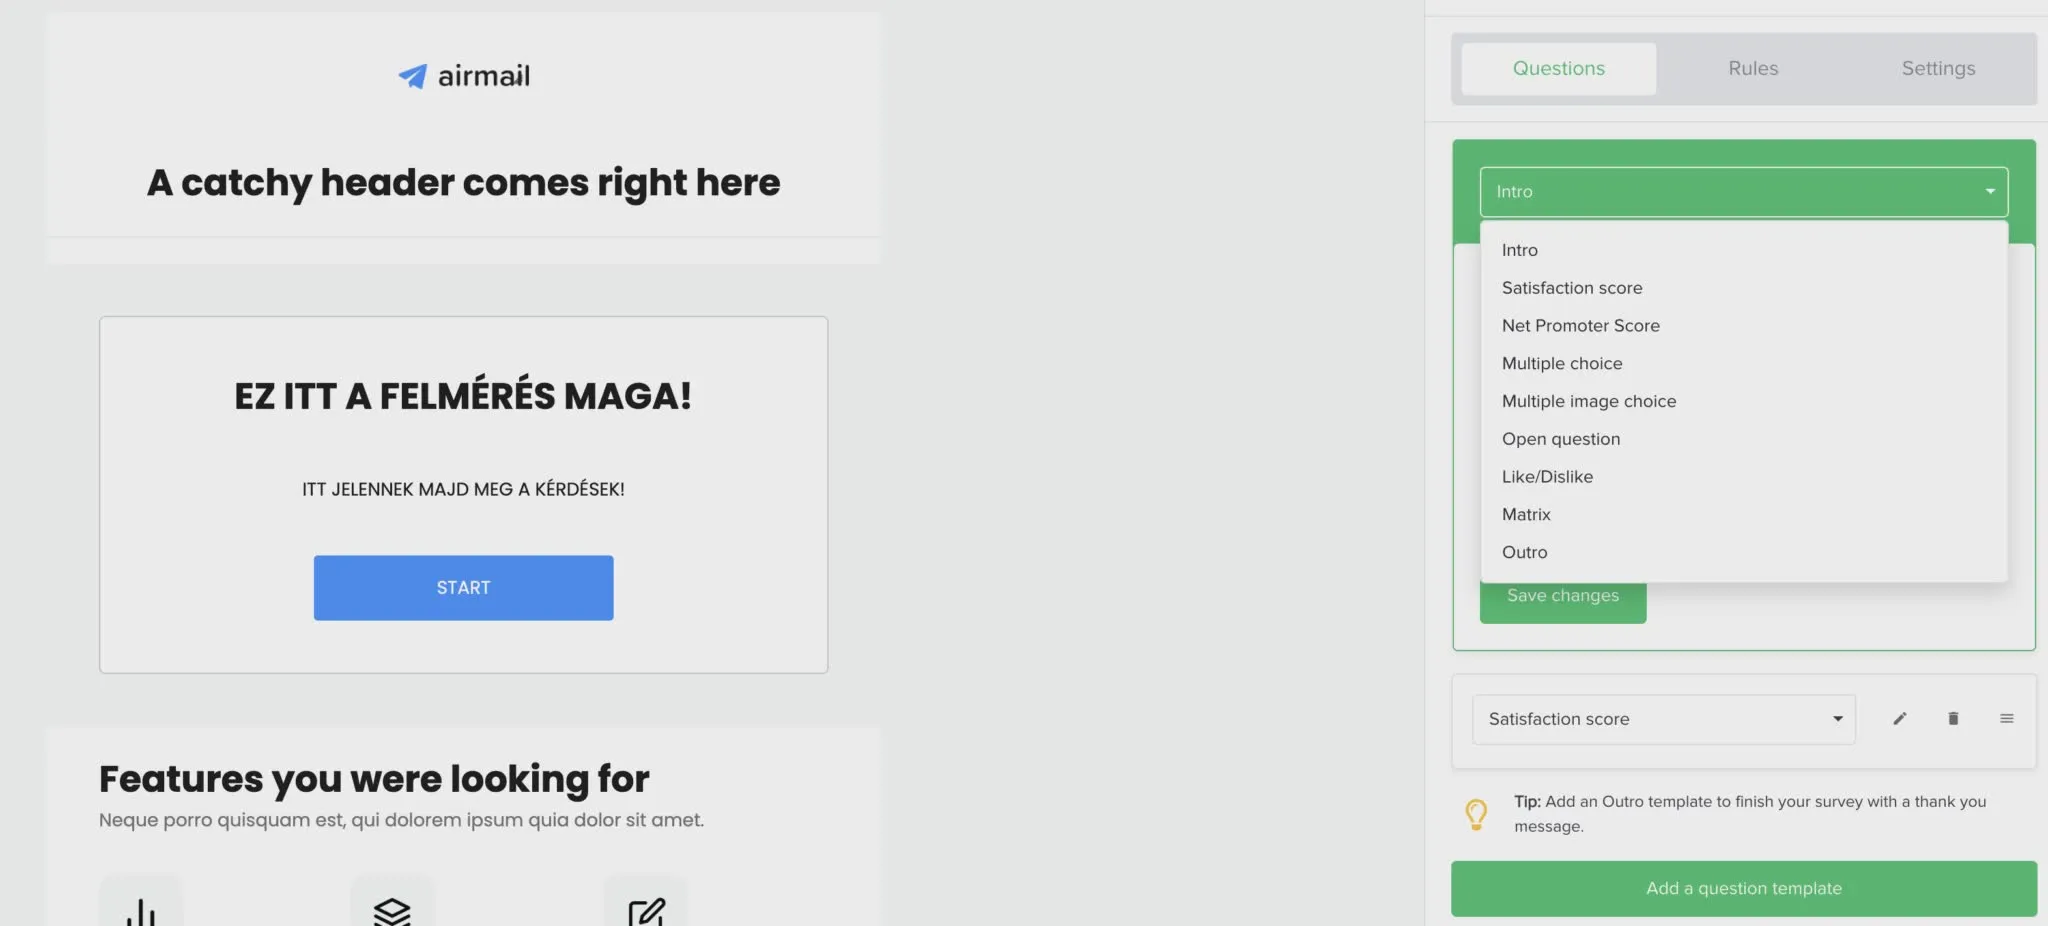This screenshot has height=926, width=2048.
Task: Select Multiple image choice option
Action: click(1588, 401)
